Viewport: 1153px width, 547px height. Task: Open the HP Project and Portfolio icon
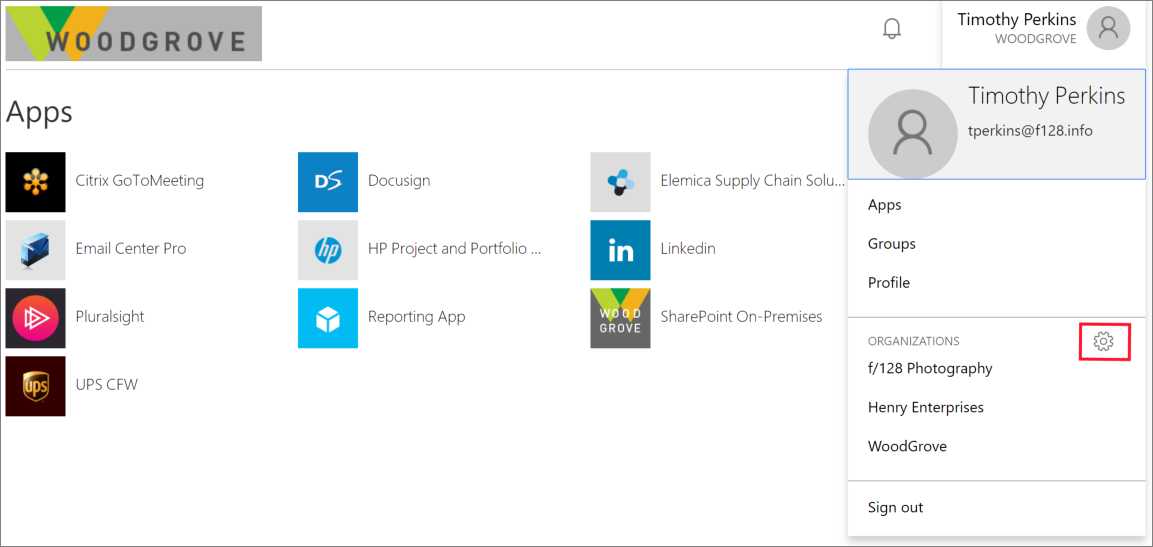pyautogui.click(x=328, y=250)
